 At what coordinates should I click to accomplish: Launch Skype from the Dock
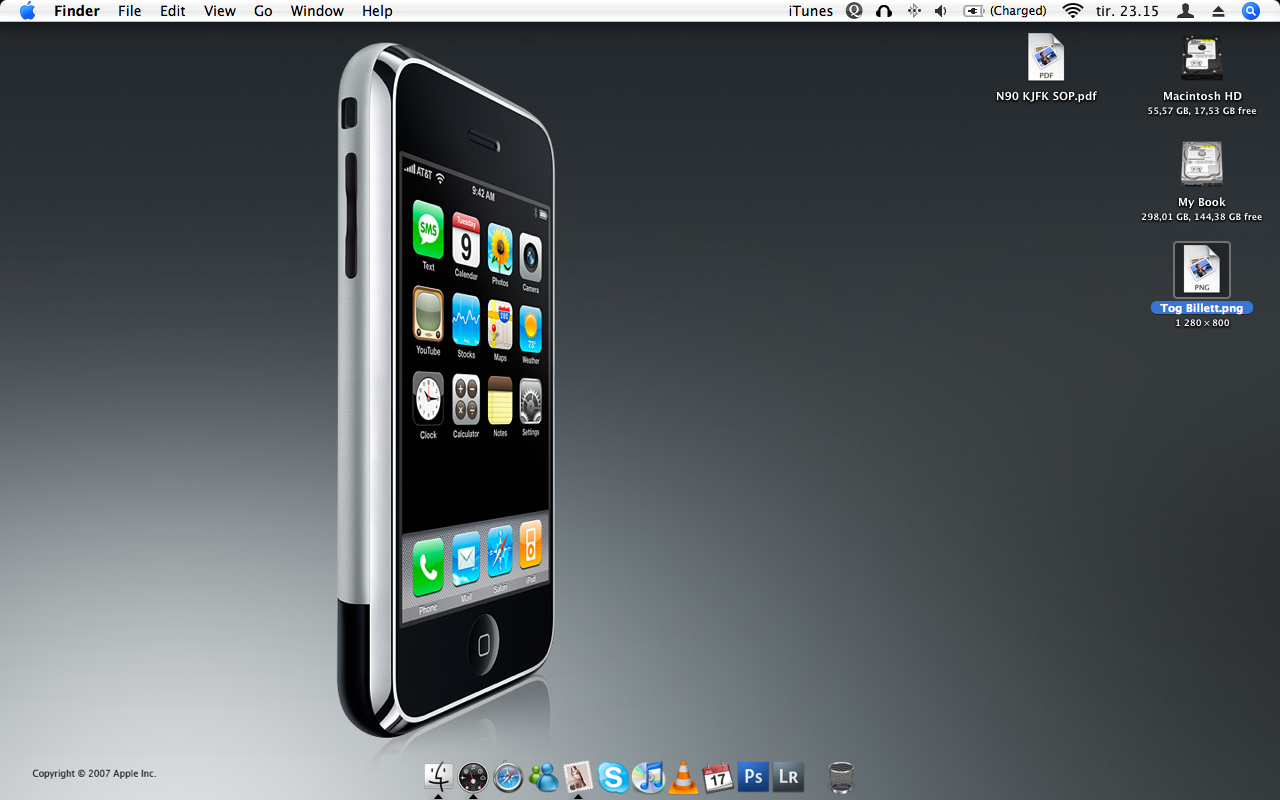point(613,777)
